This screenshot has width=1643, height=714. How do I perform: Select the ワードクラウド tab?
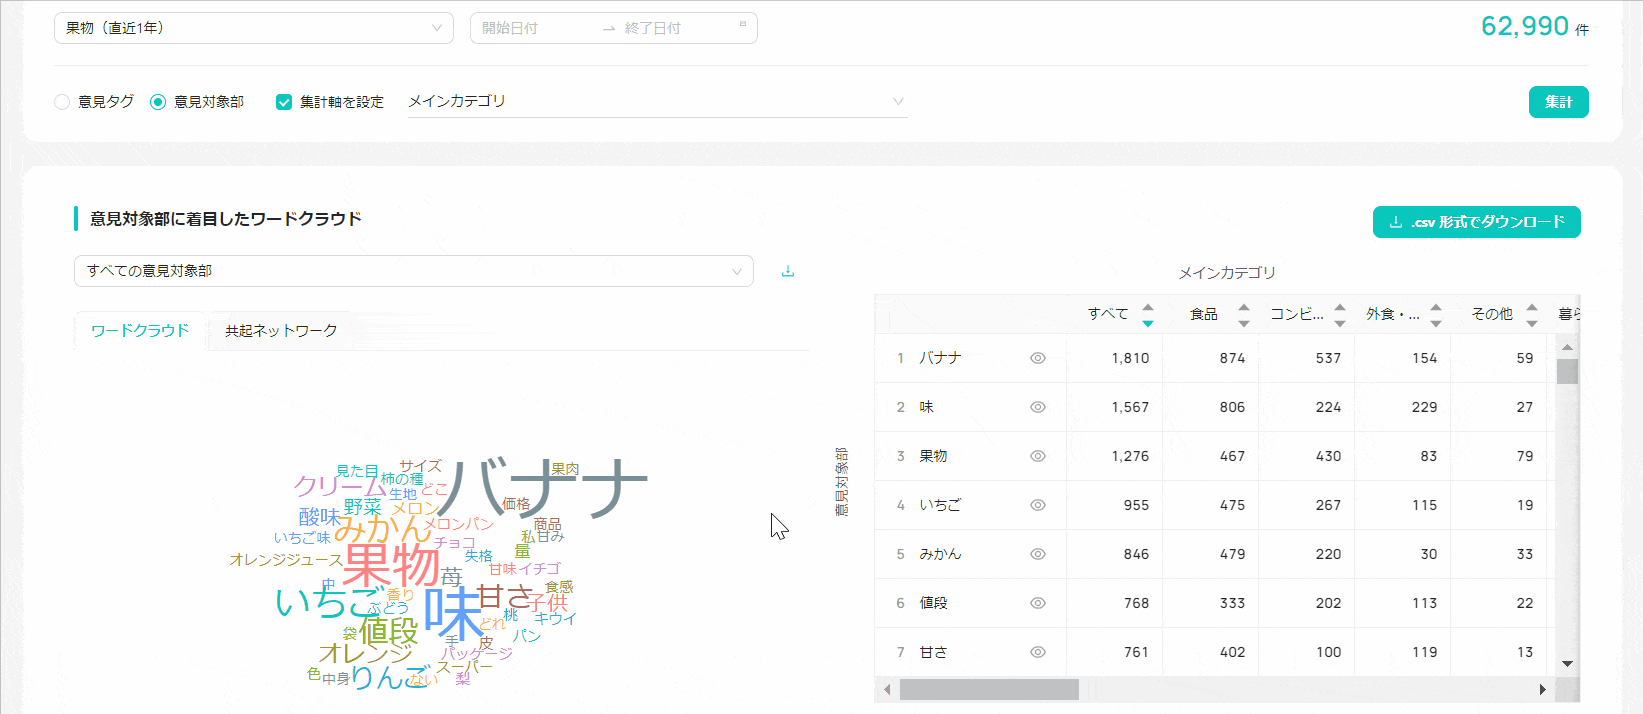(x=140, y=331)
